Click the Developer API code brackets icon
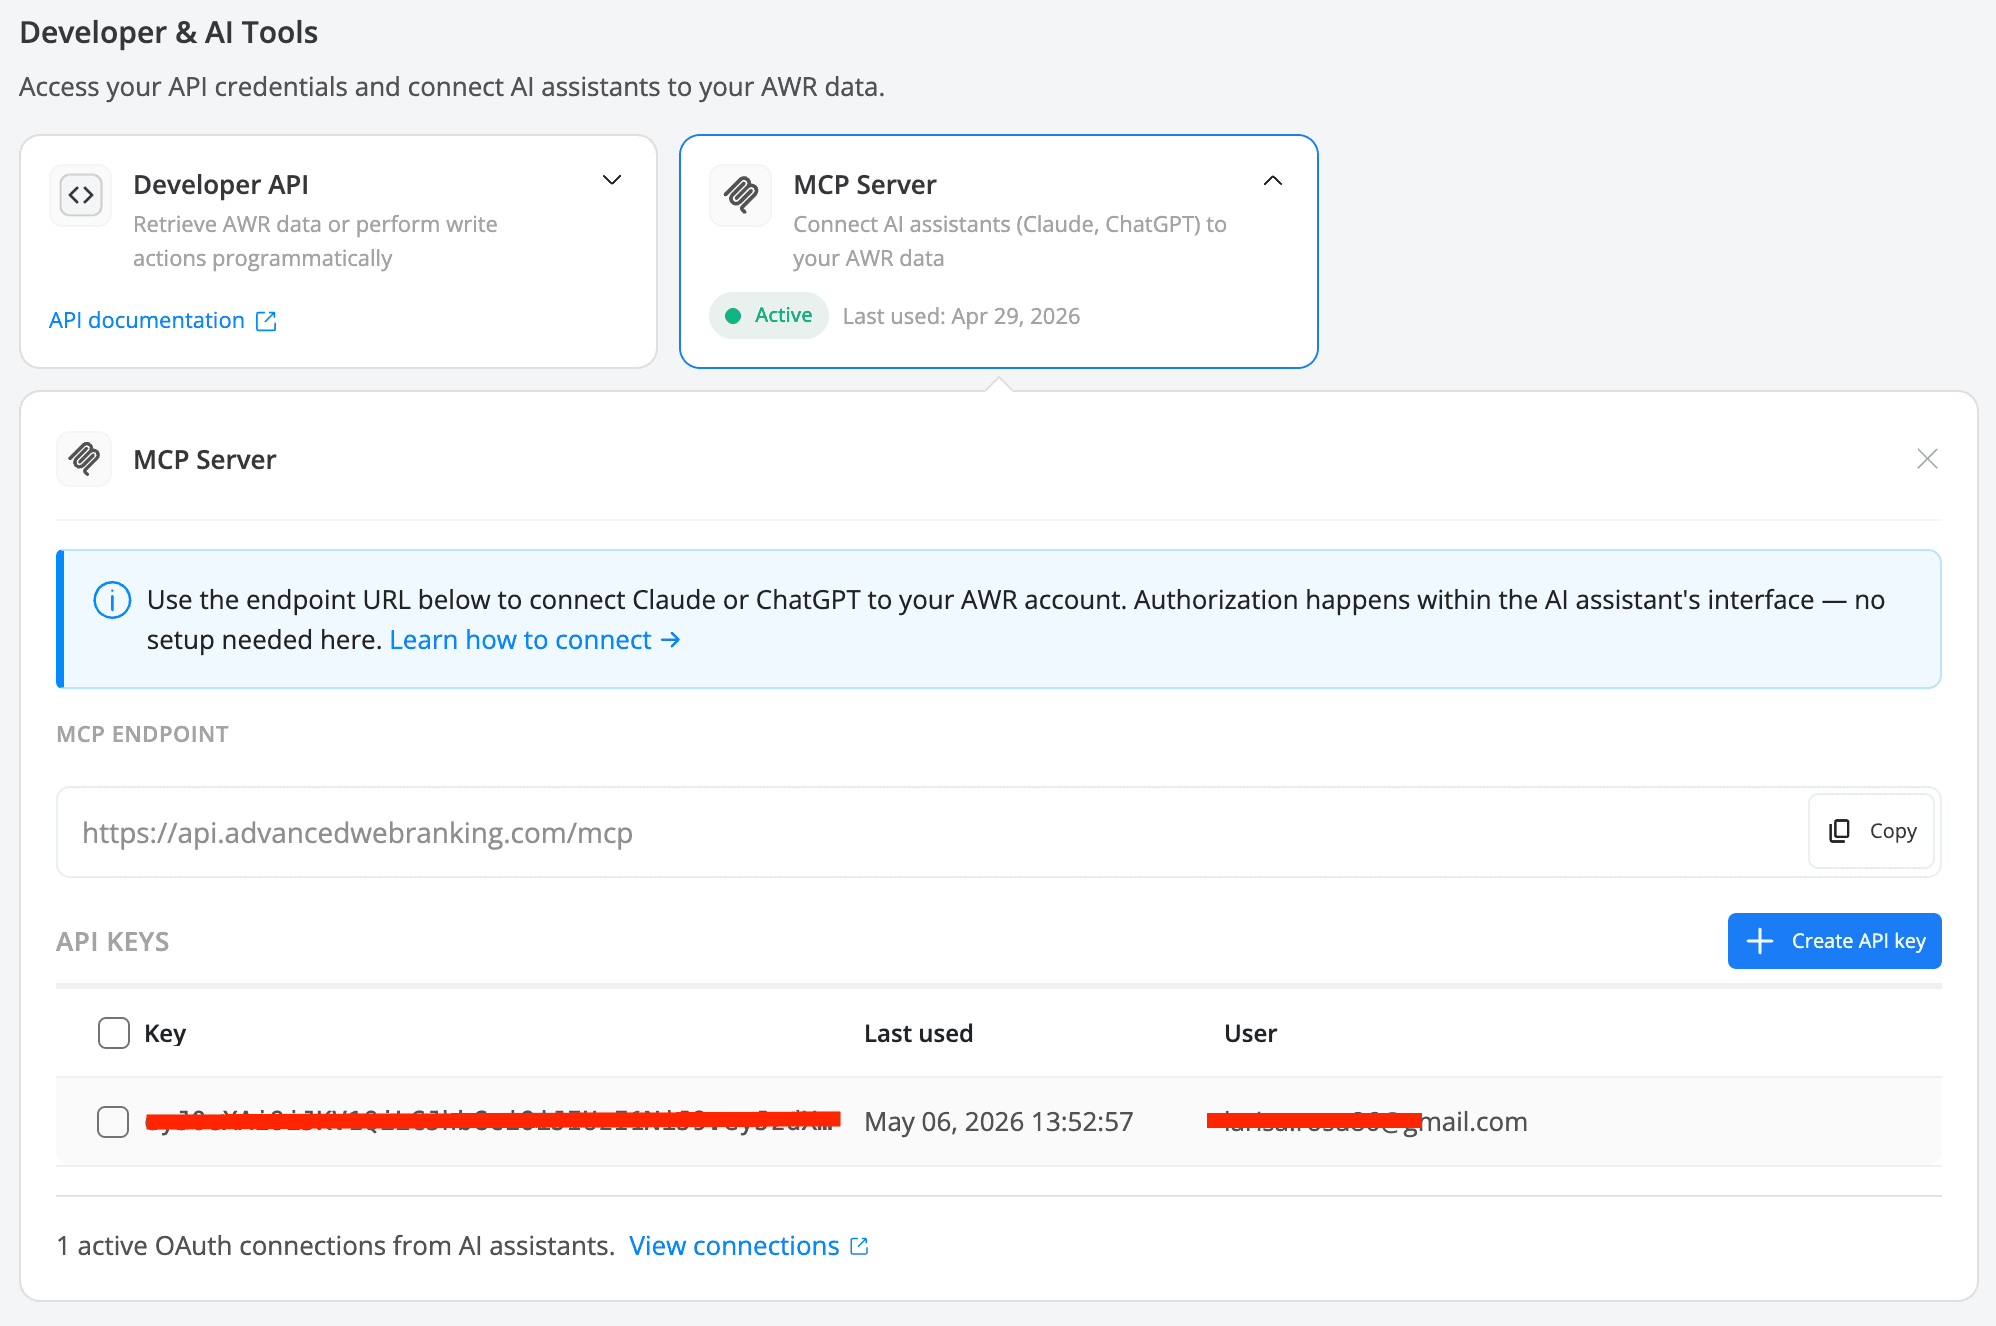This screenshot has height=1326, width=1996. (x=81, y=195)
